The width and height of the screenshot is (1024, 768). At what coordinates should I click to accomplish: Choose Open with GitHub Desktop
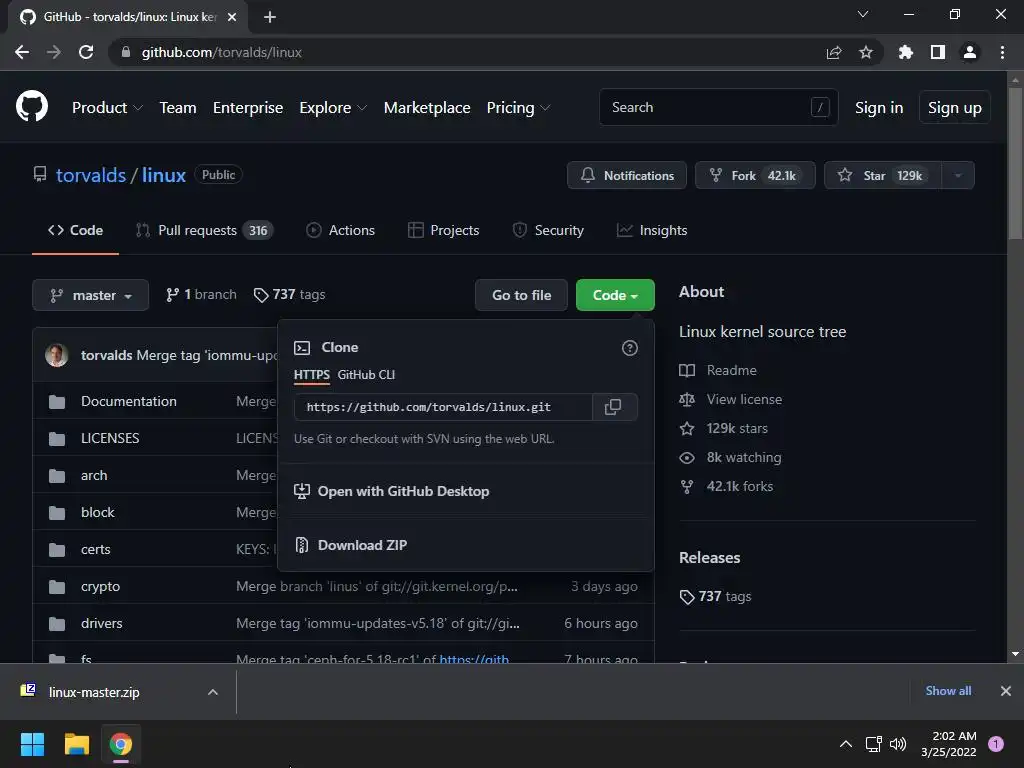392,491
